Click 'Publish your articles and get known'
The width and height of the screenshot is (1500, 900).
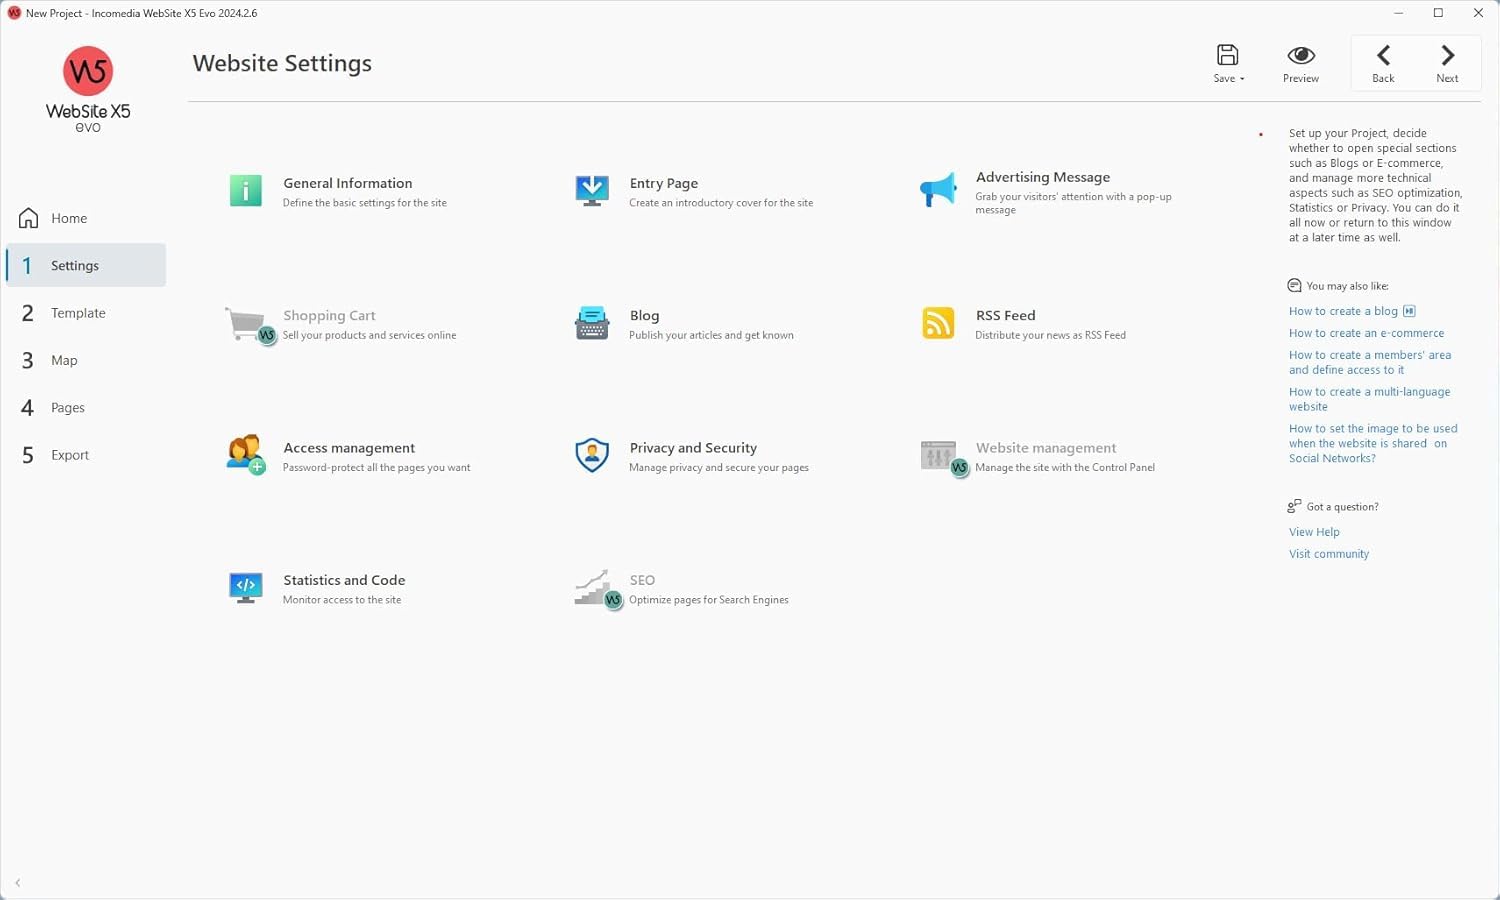point(711,335)
